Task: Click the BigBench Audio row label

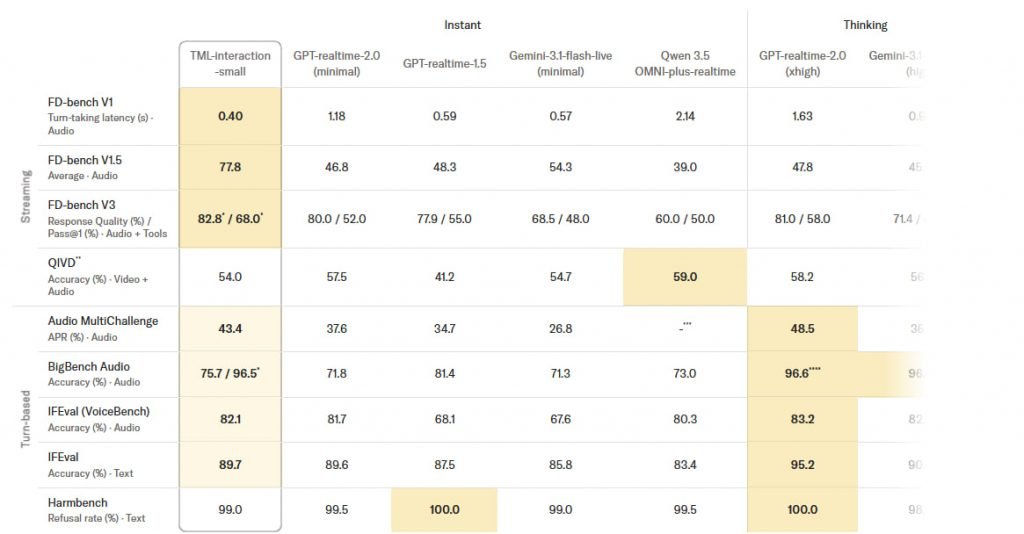Action: (89, 366)
